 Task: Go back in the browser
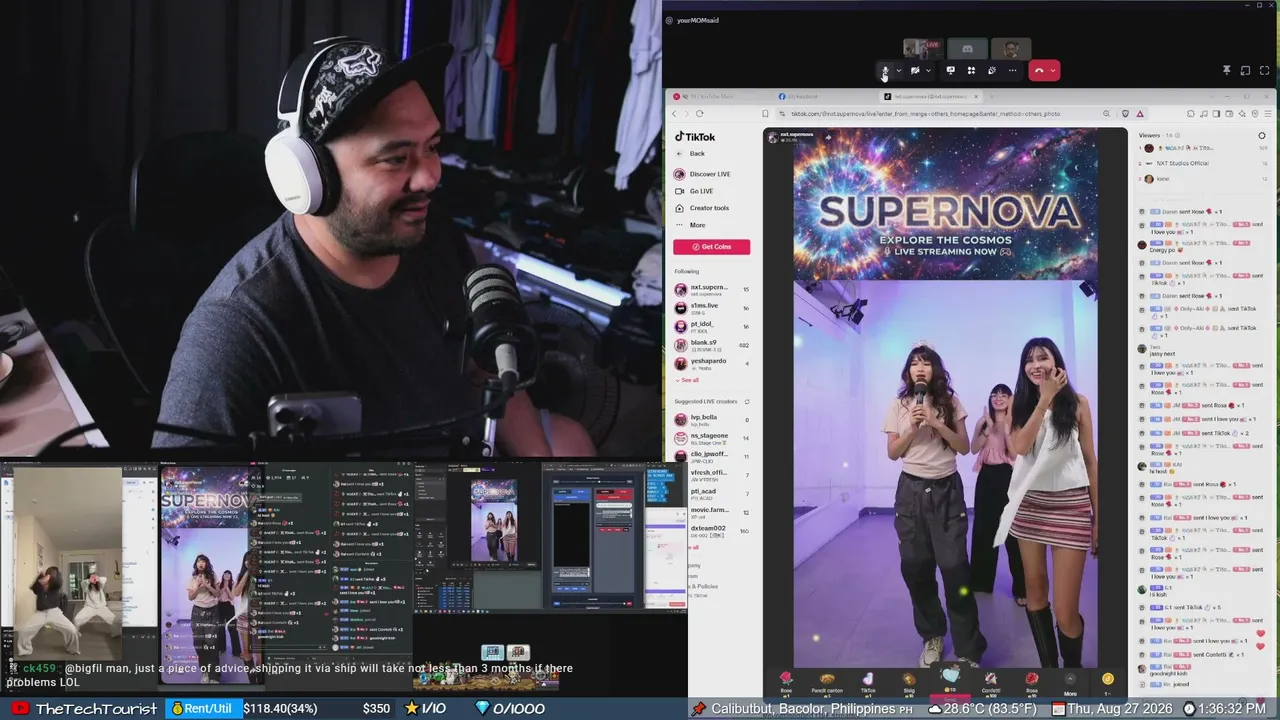(674, 114)
